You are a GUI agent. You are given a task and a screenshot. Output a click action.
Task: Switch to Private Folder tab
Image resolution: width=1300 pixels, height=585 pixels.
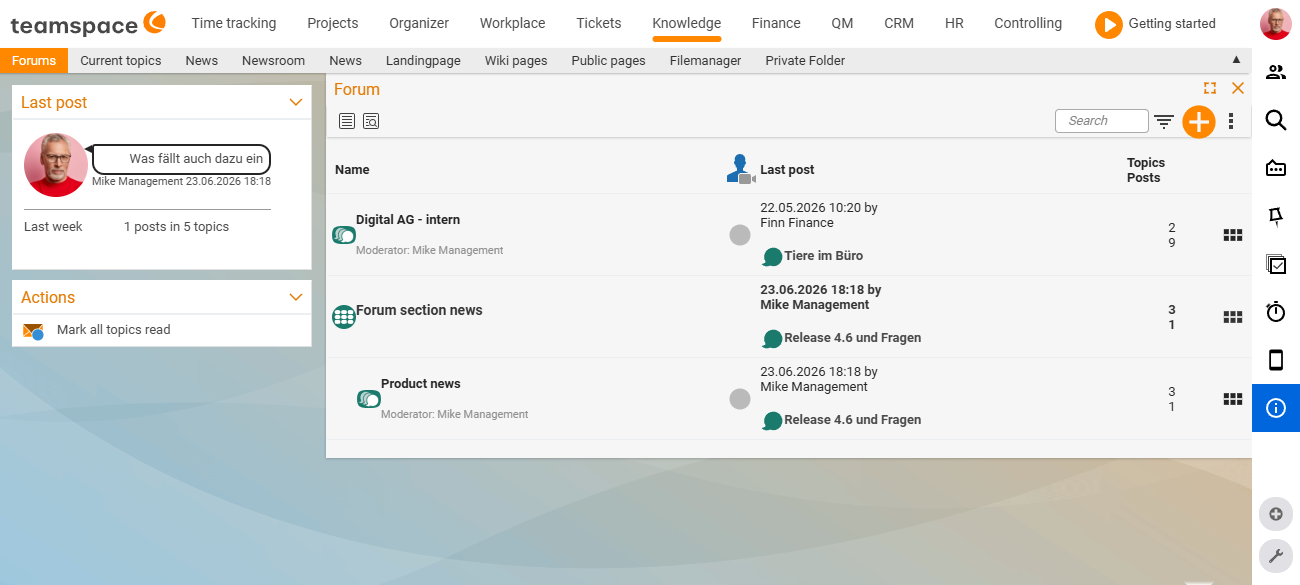point(805,60)
